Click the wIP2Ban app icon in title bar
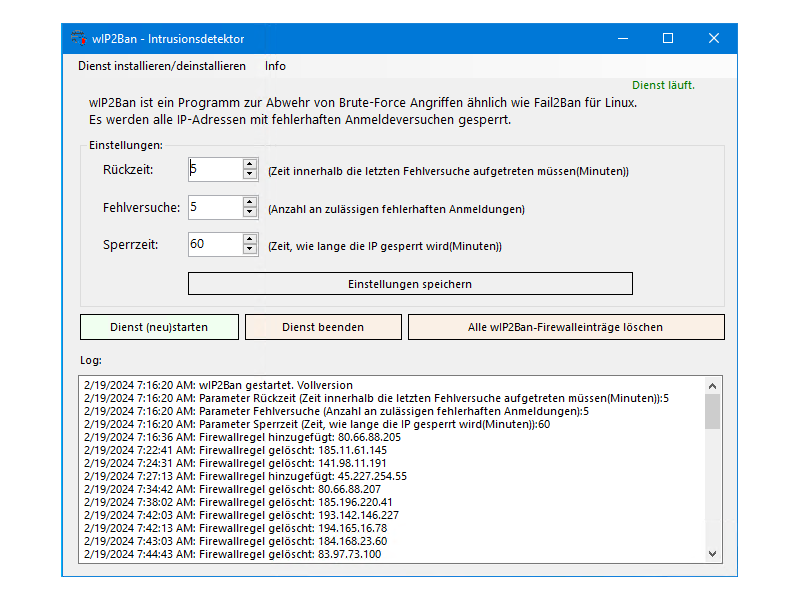This screenshot has height=600, width=800. tap(78, 39)
